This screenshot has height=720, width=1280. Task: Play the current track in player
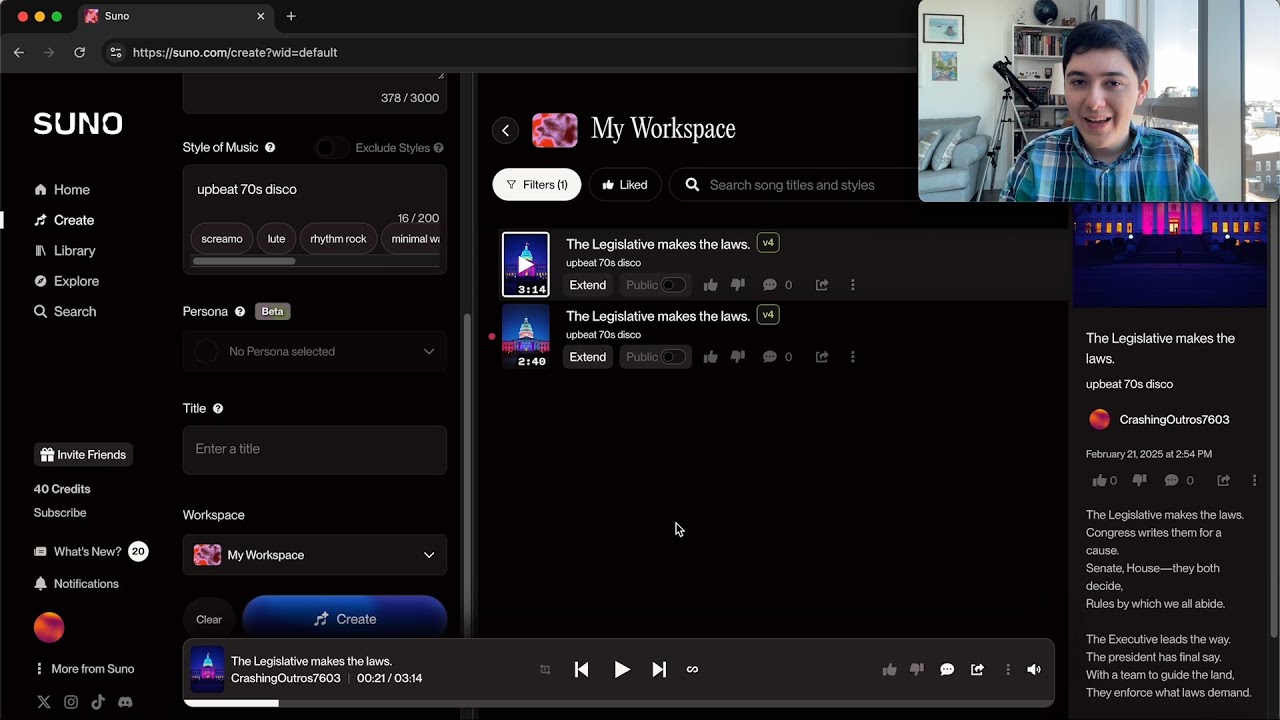click(x=622, y=670)
